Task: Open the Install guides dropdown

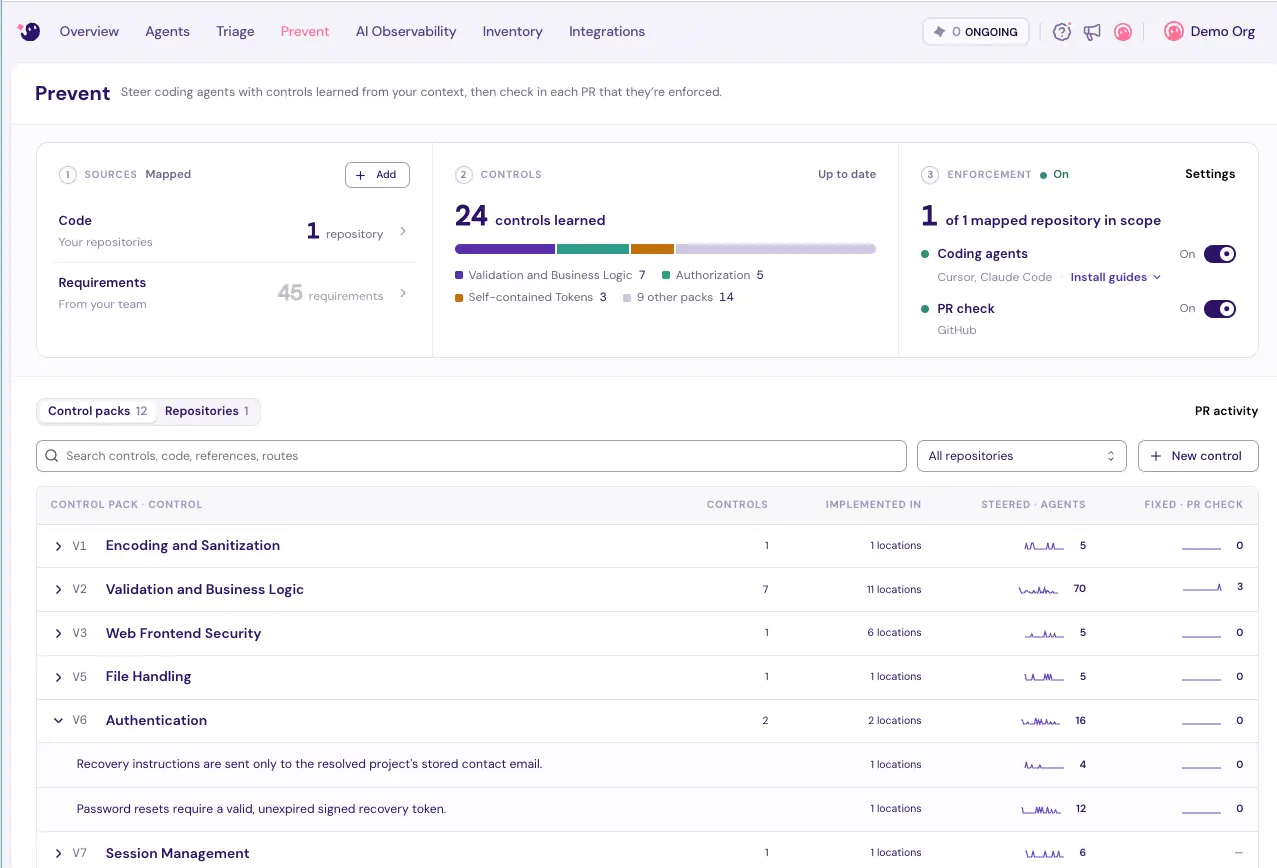Action: click(x=1116, y=277)
